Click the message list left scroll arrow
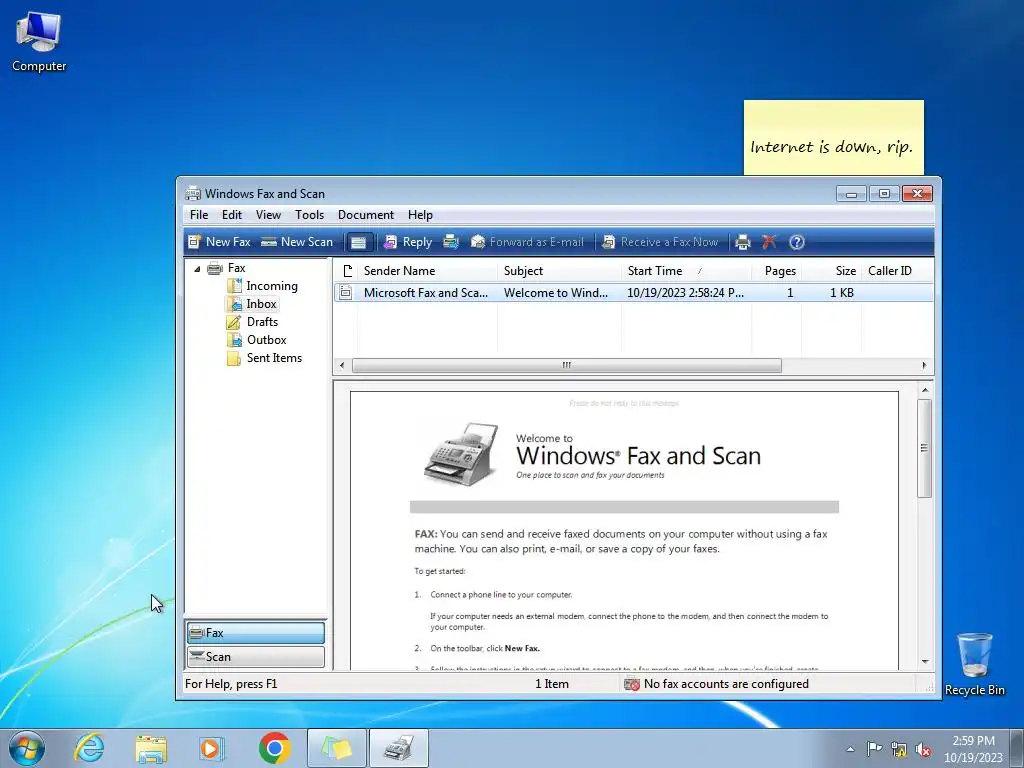1024x768 pixels. click(x=342, y=366)
